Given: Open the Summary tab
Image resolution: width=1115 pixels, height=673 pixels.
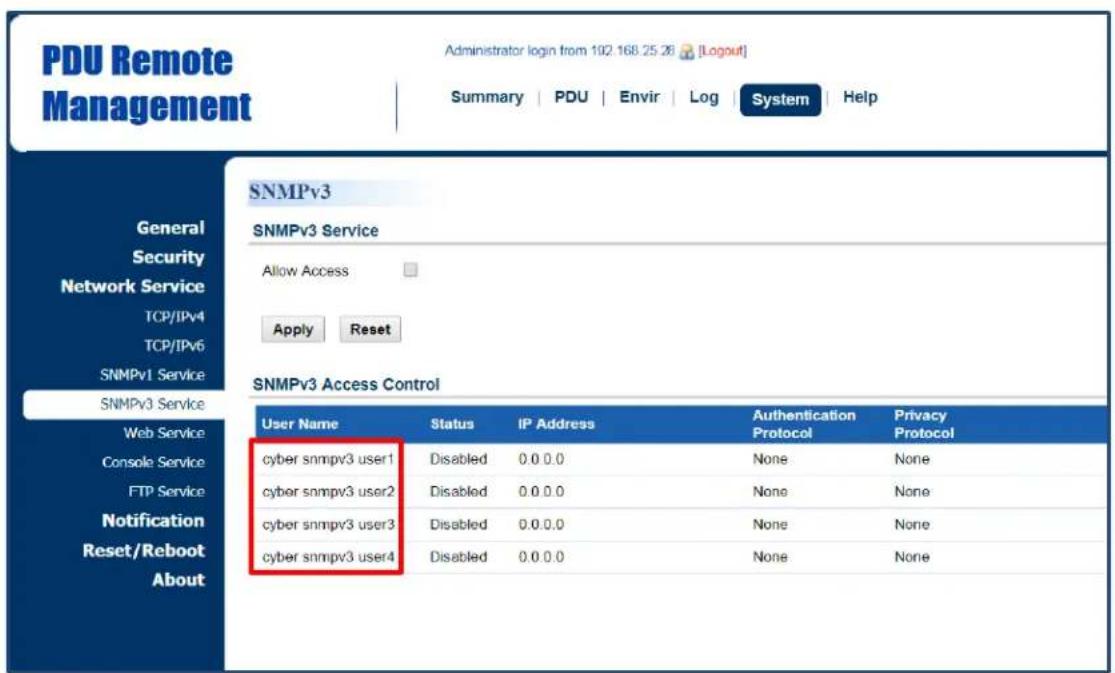Looking at the screenshot, I should coord(487,97).
